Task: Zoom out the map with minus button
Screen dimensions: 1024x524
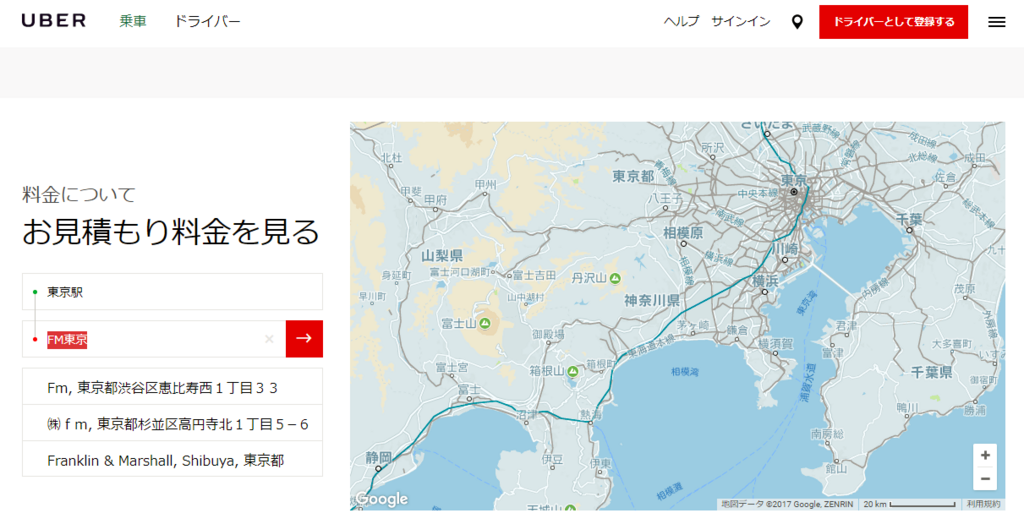Action: point(985,479)
